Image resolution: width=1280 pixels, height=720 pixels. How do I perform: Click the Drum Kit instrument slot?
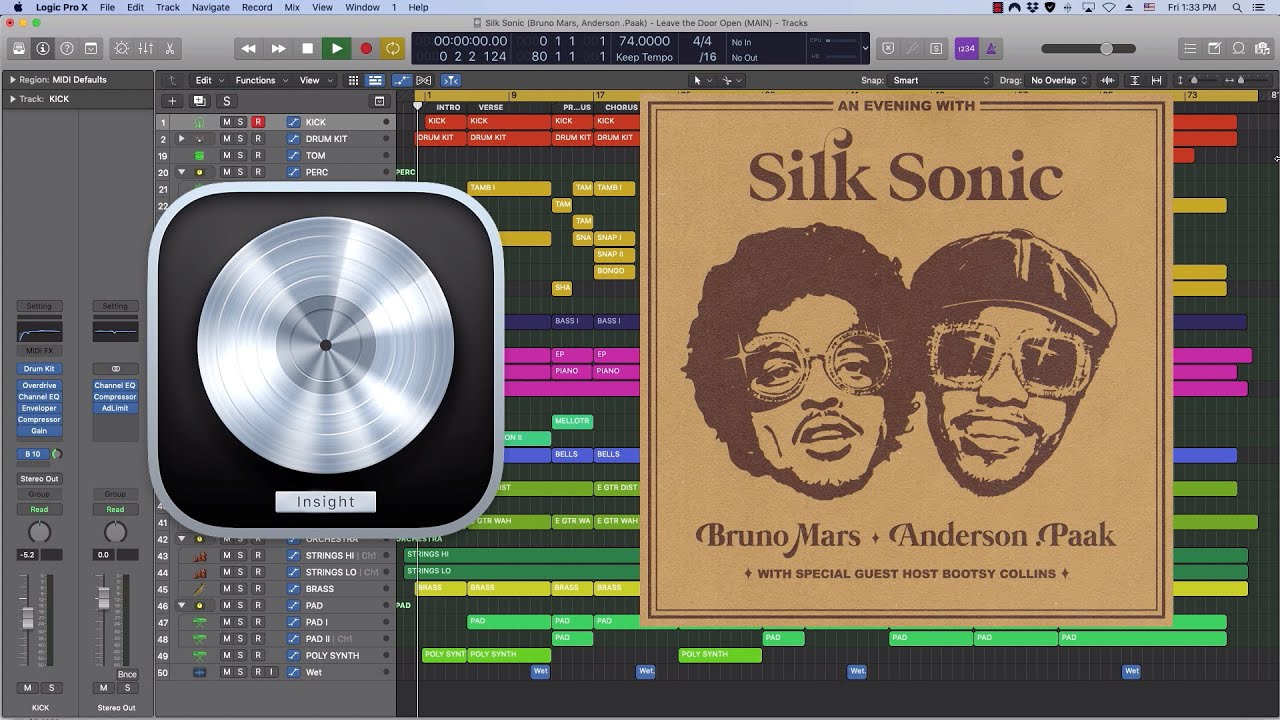click(x=39, y=369)
